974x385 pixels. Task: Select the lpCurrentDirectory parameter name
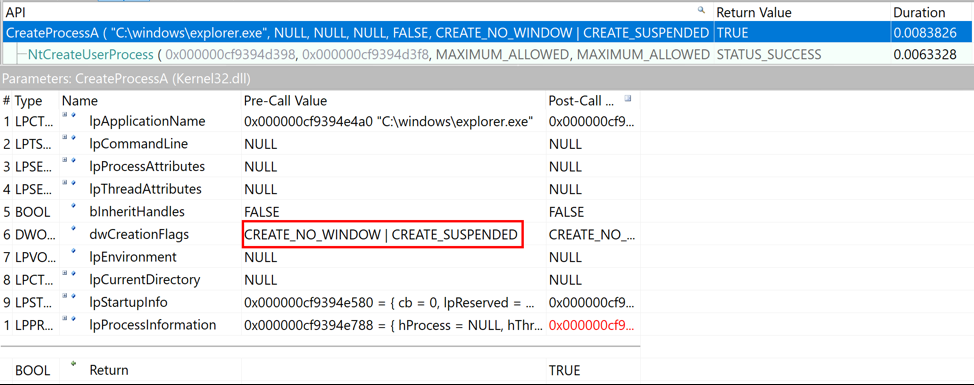point(145,280)
